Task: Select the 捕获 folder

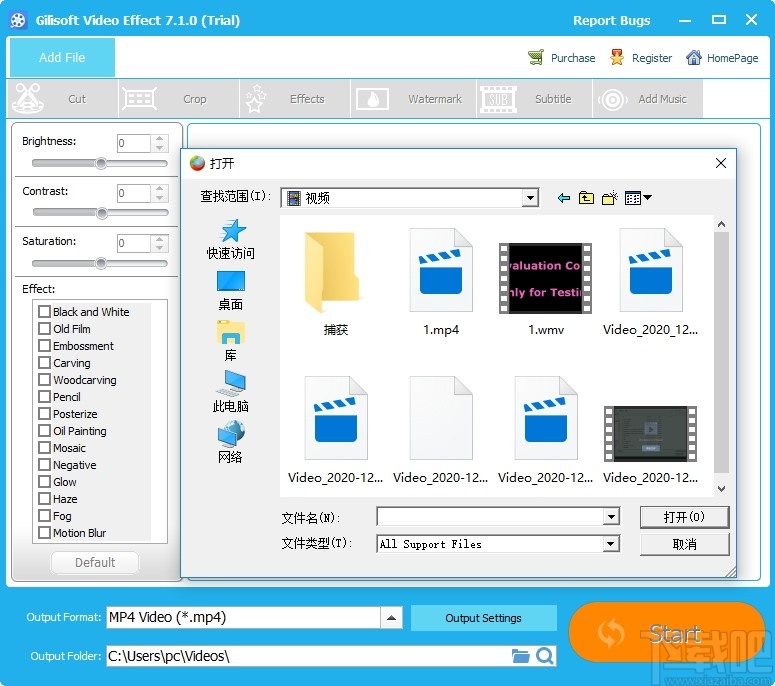Action: (336, 283)
